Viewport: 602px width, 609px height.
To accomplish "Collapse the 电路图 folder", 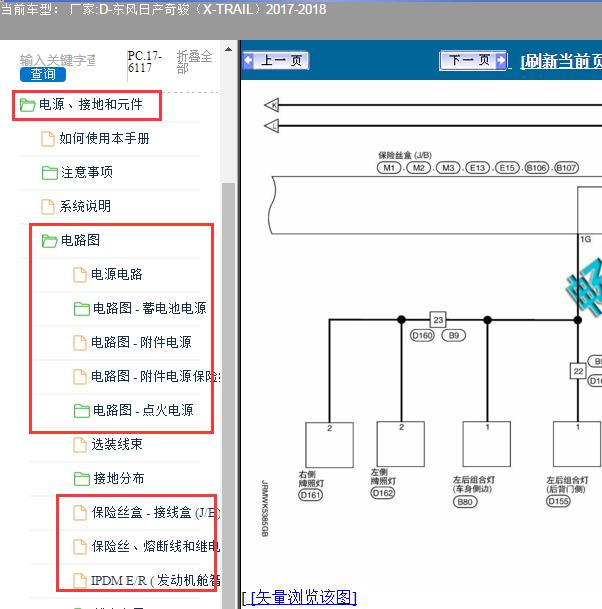I will coord(80,240).
